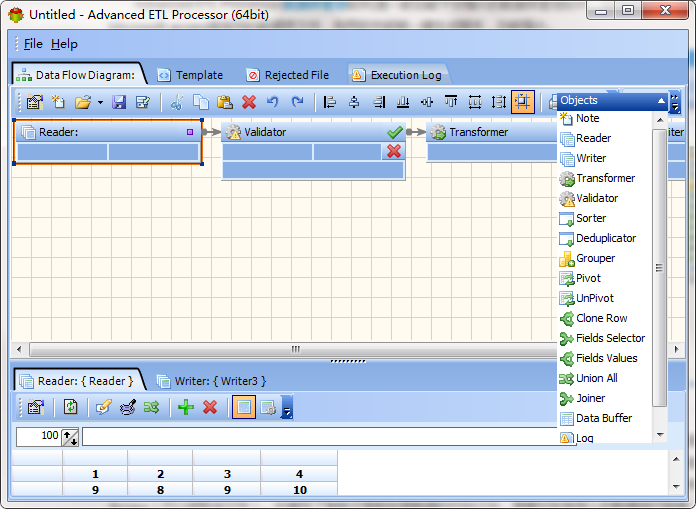Align the objects' vertical centers

(x=427, y=102)
